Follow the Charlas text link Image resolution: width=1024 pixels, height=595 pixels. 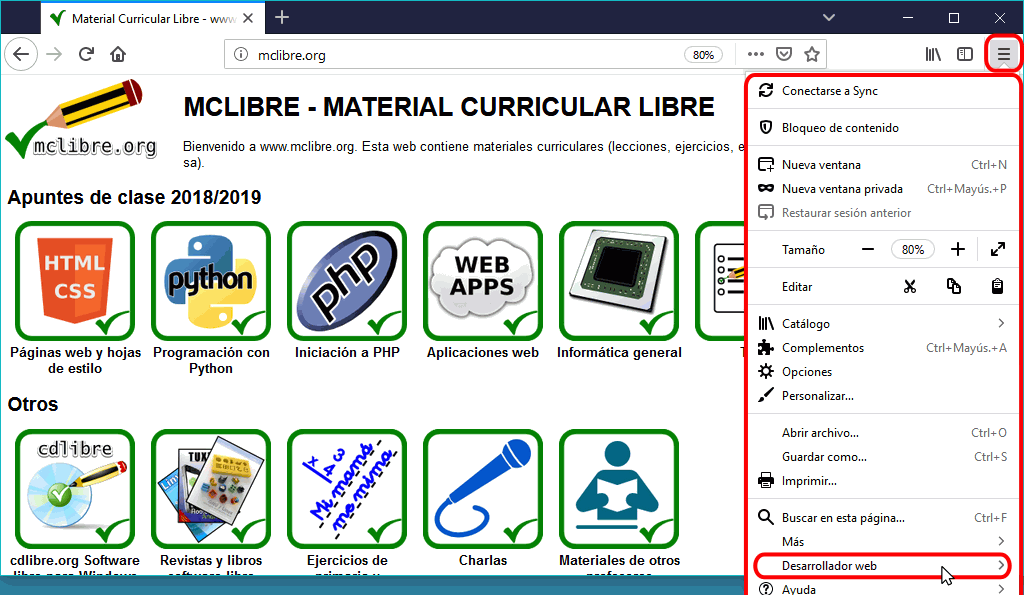point(483,560)
